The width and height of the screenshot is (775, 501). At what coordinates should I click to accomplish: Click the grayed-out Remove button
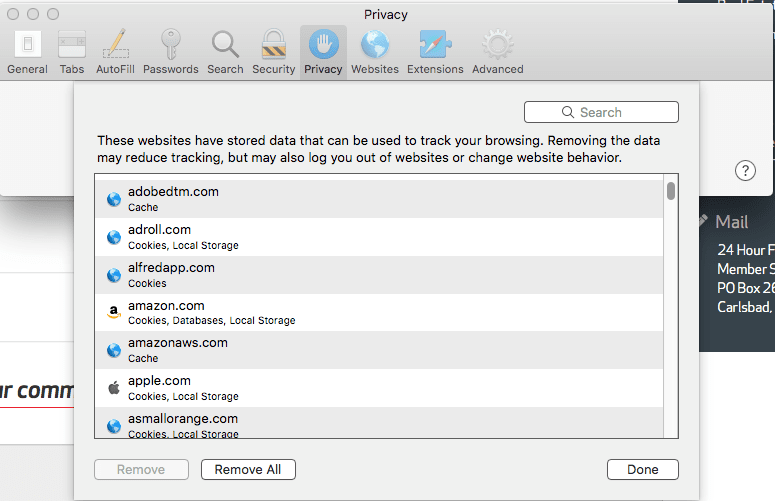pyautogui.click(x=141, y=469)
